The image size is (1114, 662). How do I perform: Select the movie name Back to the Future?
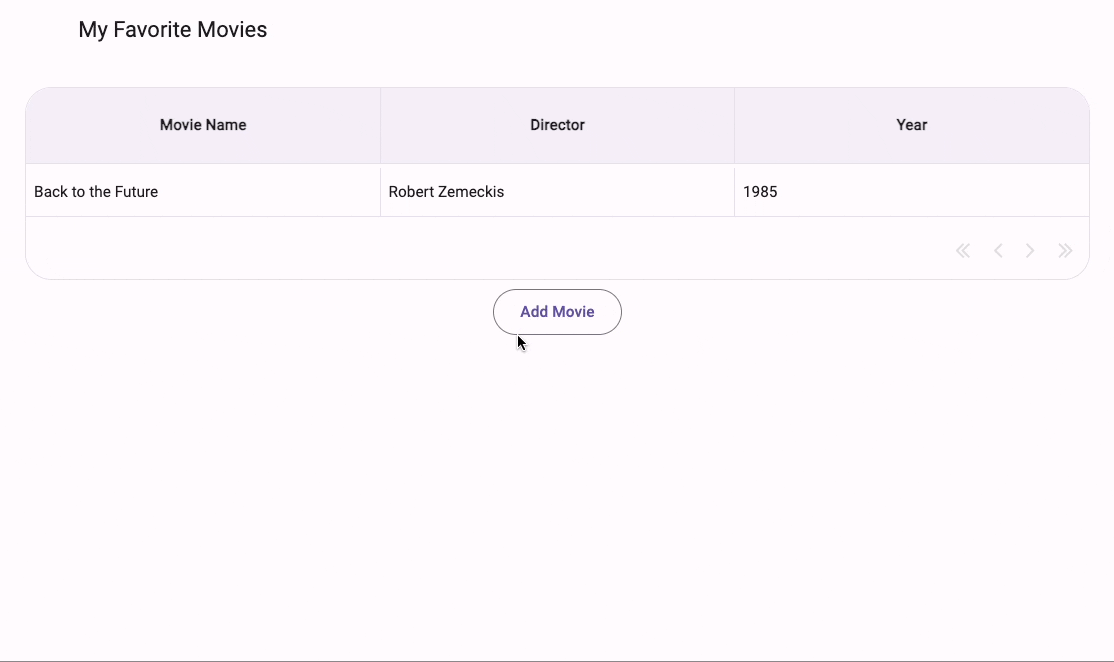tap(96, 191)
